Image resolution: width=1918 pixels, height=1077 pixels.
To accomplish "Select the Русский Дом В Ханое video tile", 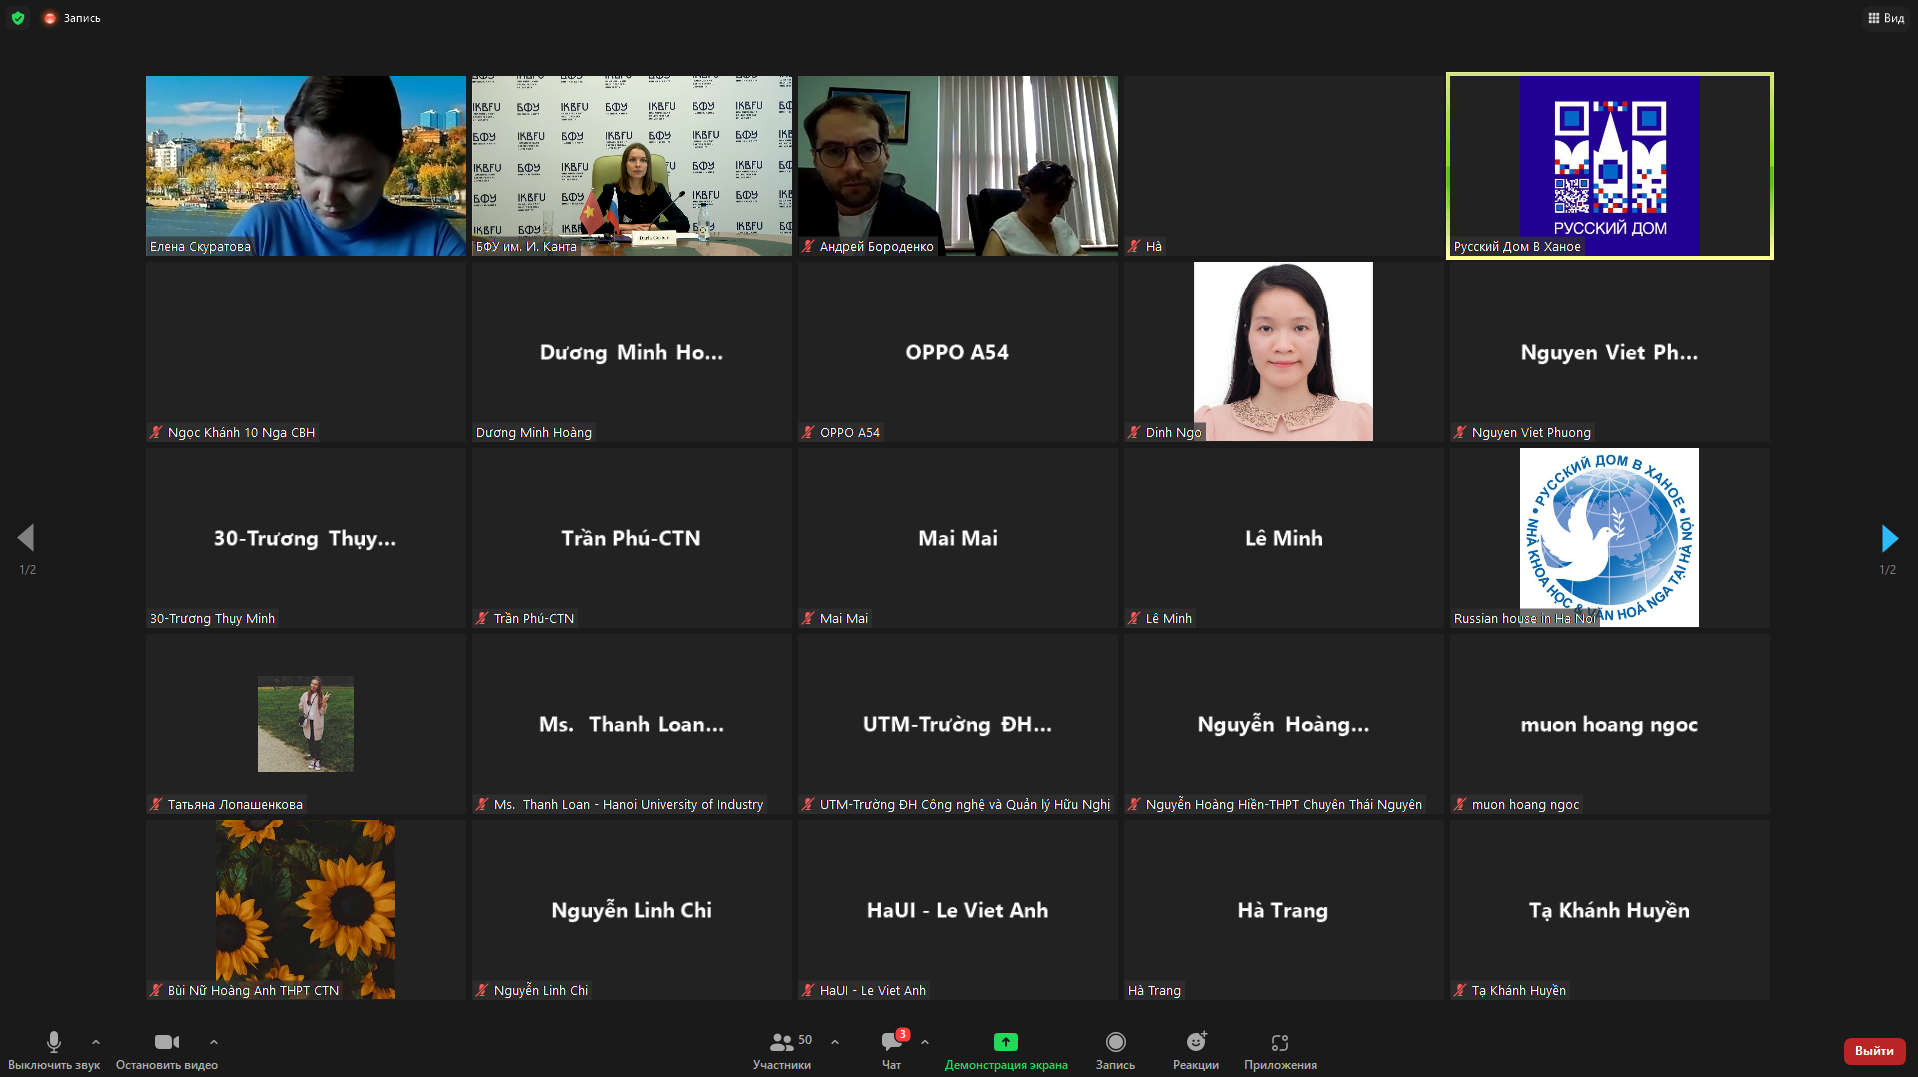I will [1610, 166].
